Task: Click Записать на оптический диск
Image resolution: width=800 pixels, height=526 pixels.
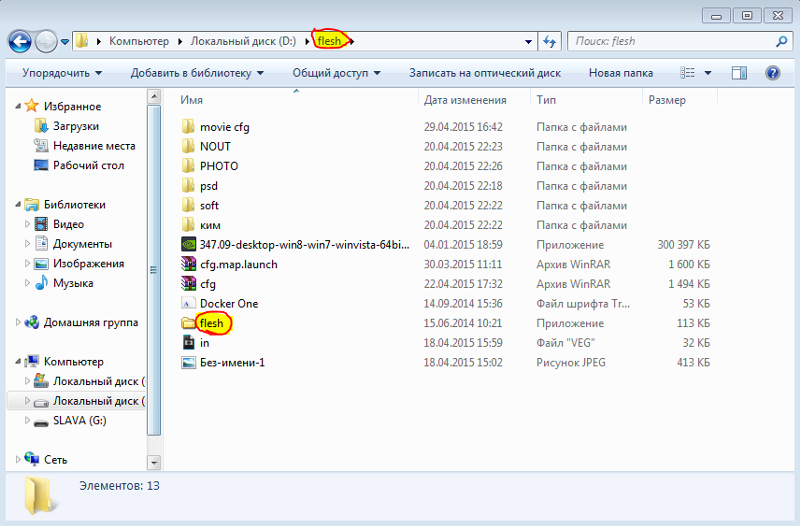Action: (485, 73)
